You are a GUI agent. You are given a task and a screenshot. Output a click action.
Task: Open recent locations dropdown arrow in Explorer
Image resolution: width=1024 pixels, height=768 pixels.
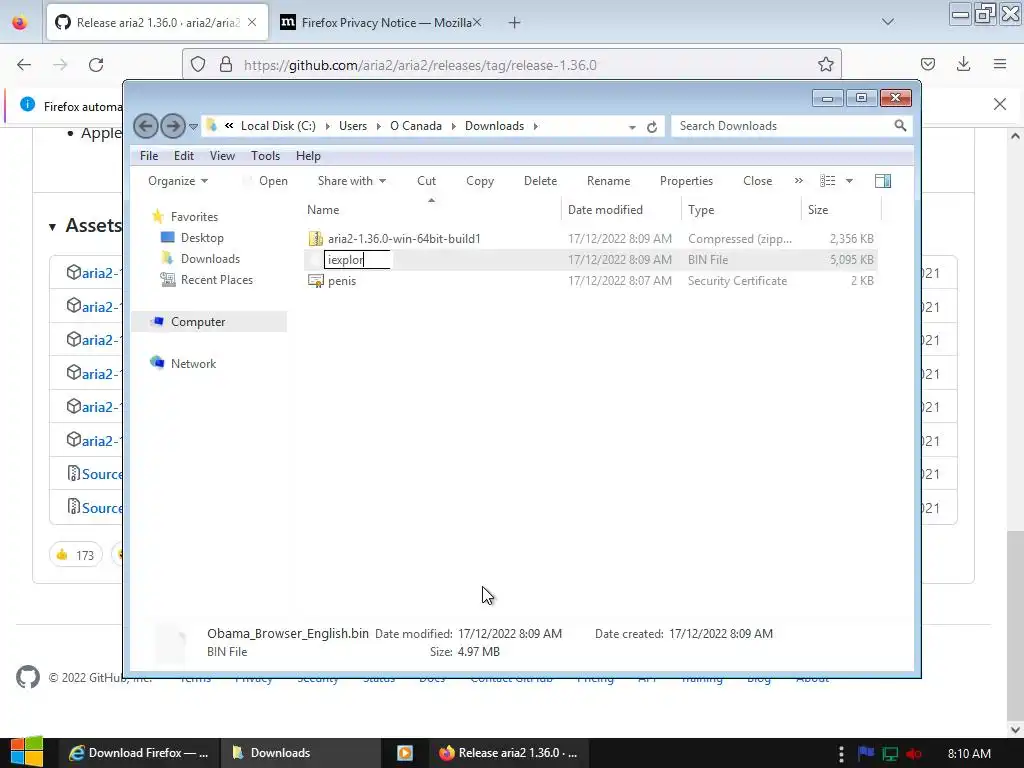tap(193, 127)
